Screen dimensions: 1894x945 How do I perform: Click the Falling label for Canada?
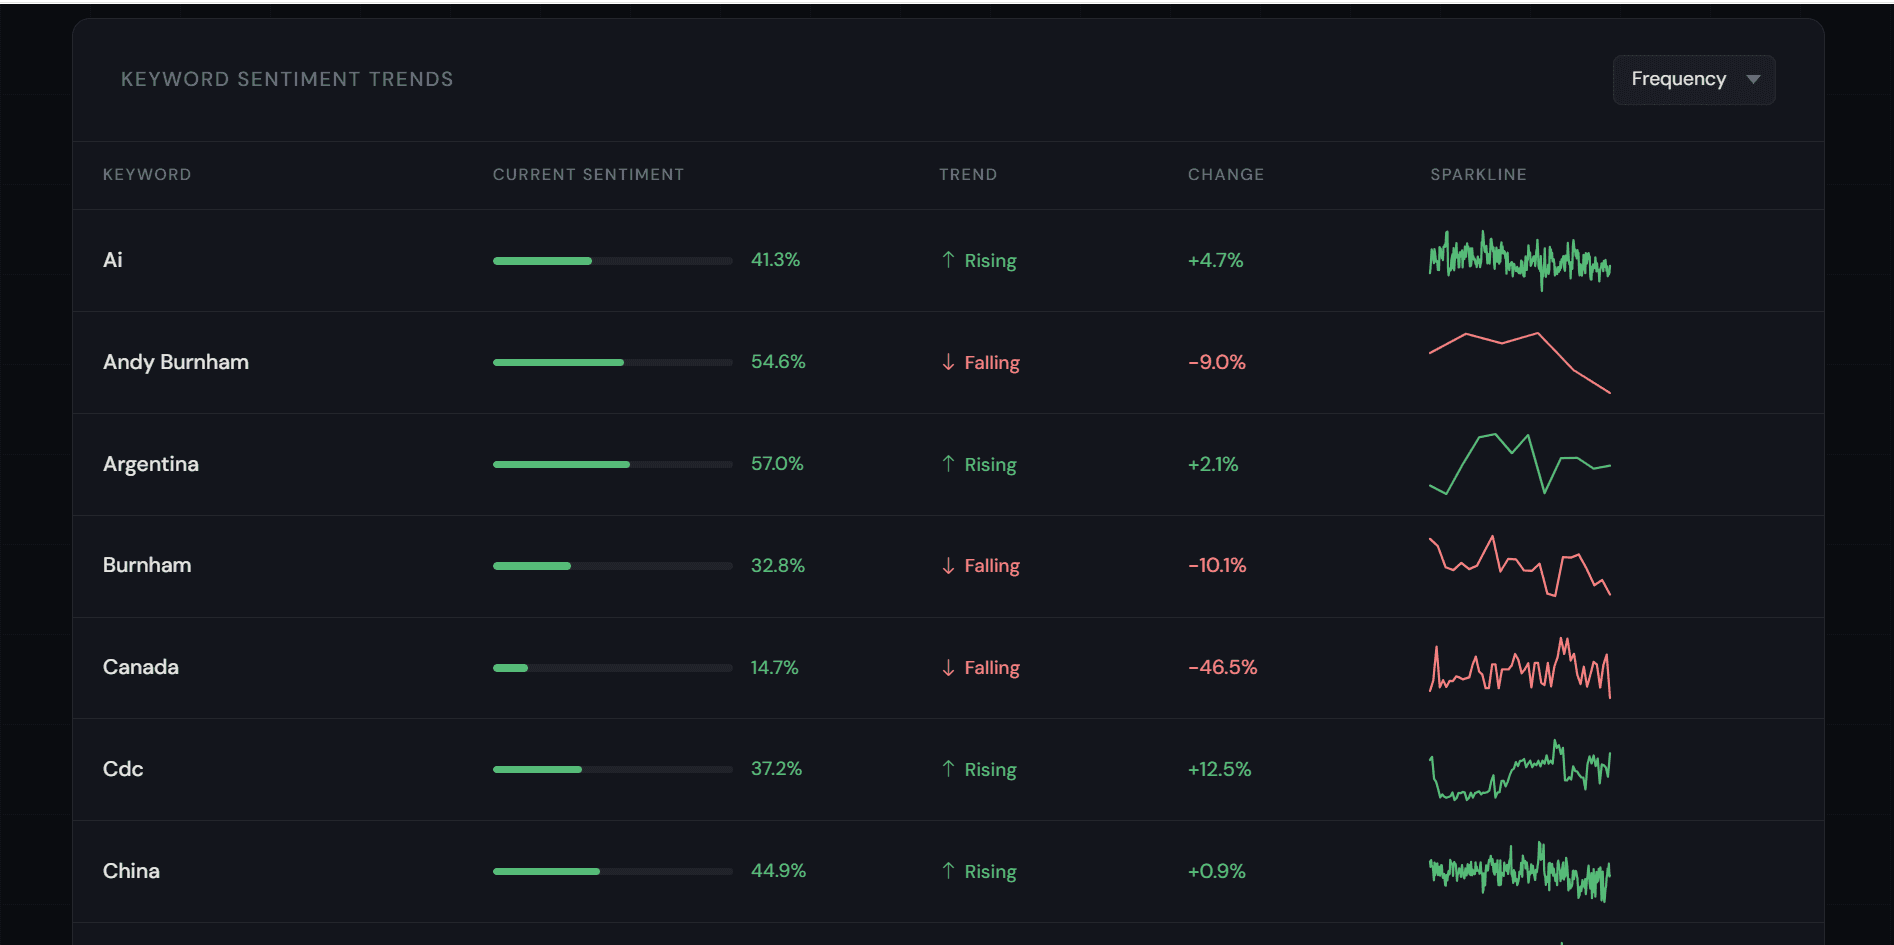click(992, 668)
